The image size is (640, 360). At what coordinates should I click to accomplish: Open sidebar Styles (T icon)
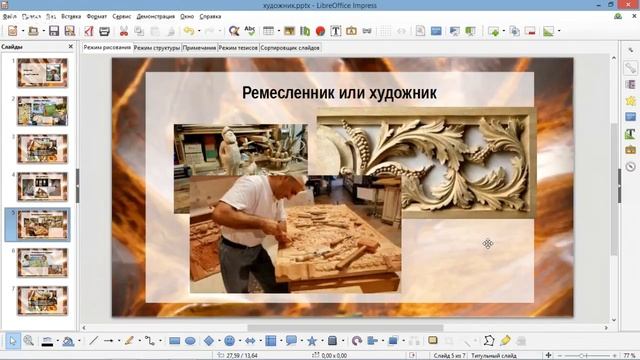(631, 133)
